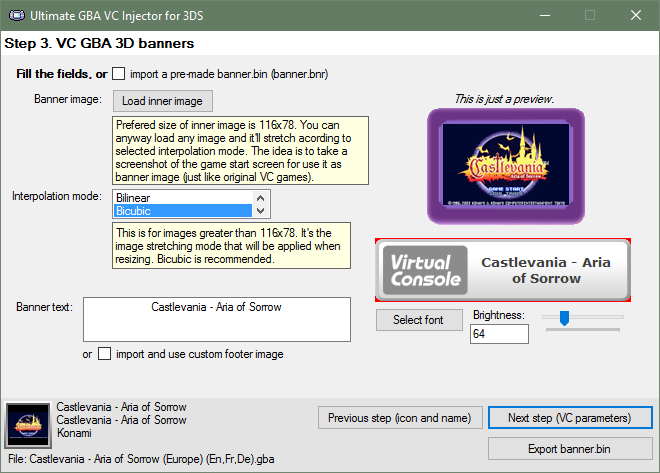Click Export banner.bin button
The height and width of the screenshot is (473, 660).
(570, 446)
